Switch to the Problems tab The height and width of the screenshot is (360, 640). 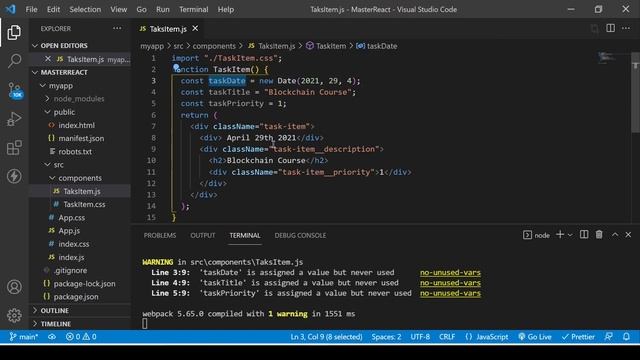pyautogui.click(x=160, y=236)
